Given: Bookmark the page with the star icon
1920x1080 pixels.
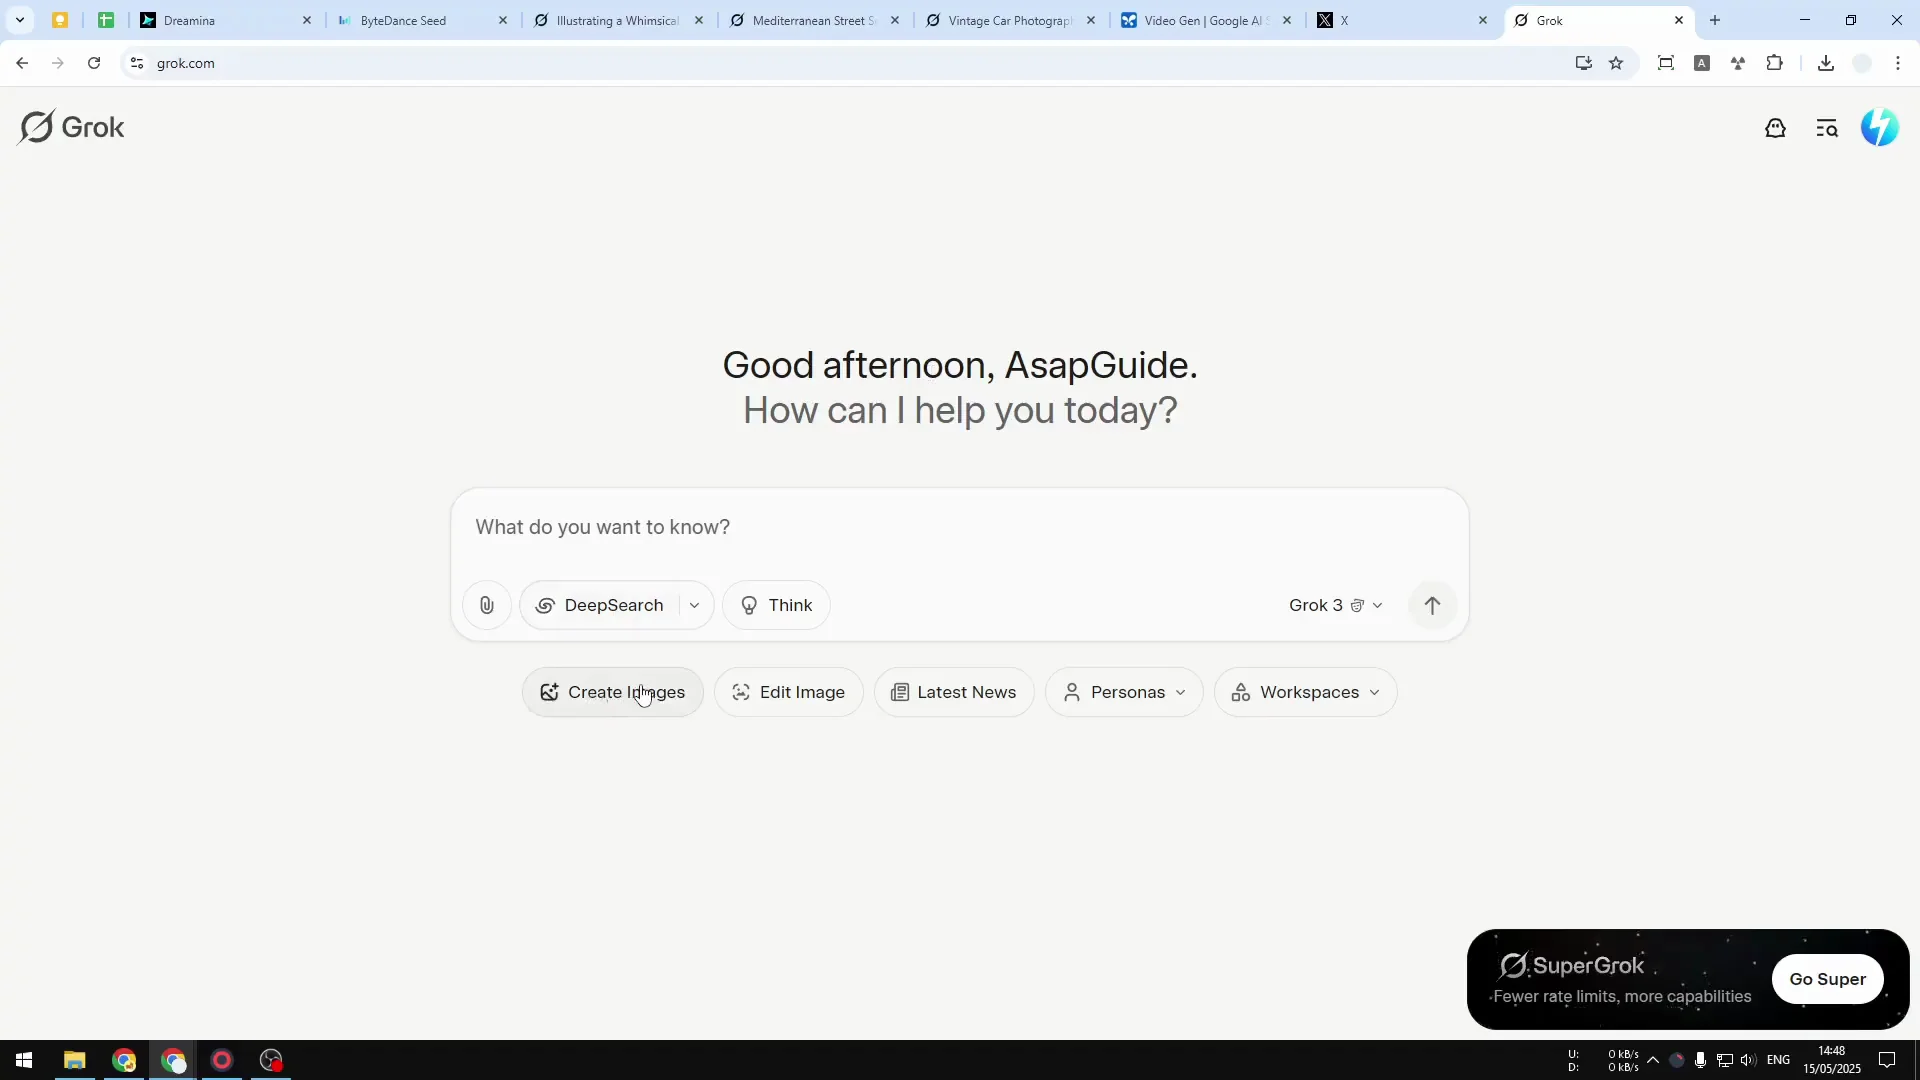Looking at the screenshot, I should click(x=1617, y=63).
